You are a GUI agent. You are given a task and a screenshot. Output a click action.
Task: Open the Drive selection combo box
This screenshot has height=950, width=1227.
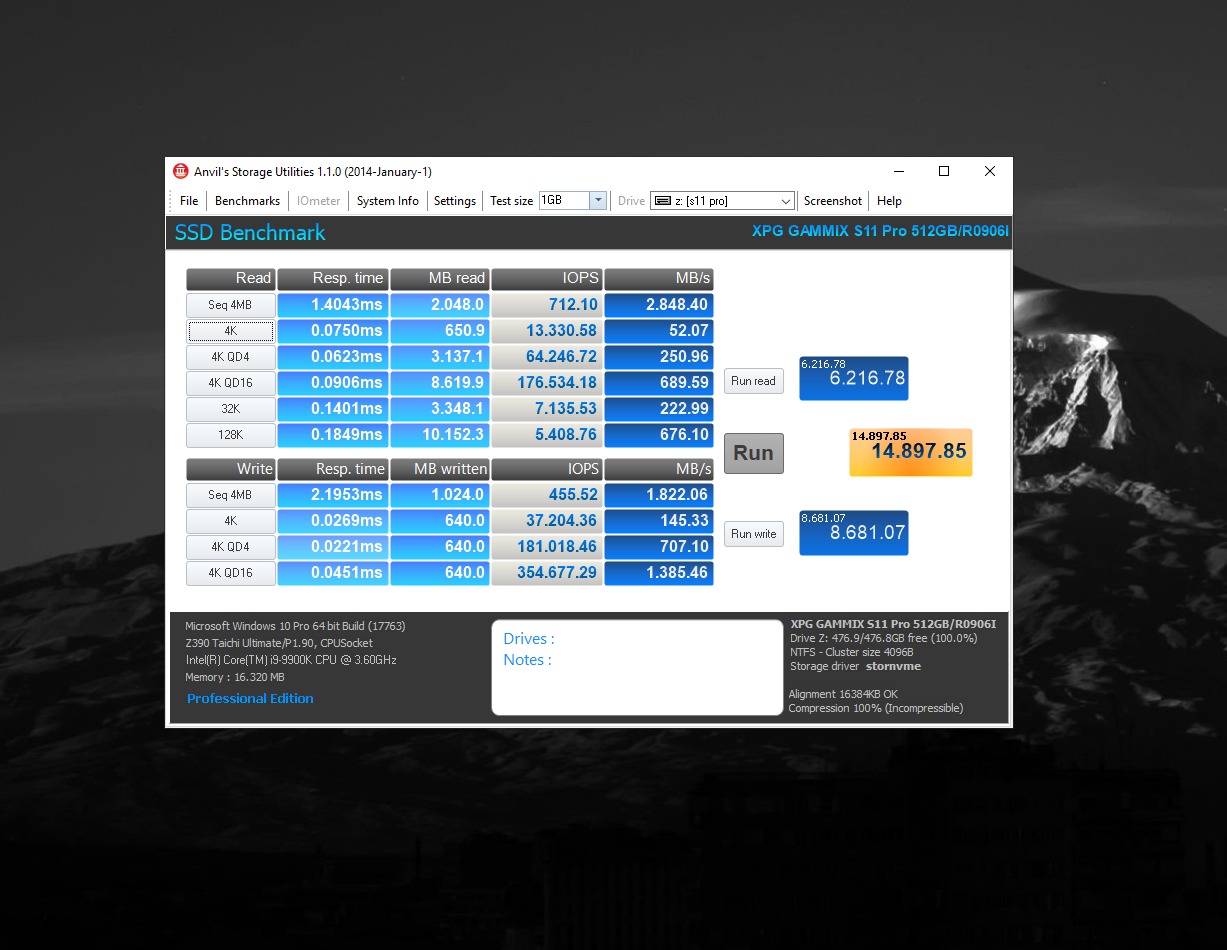click(x=722, y=201)
